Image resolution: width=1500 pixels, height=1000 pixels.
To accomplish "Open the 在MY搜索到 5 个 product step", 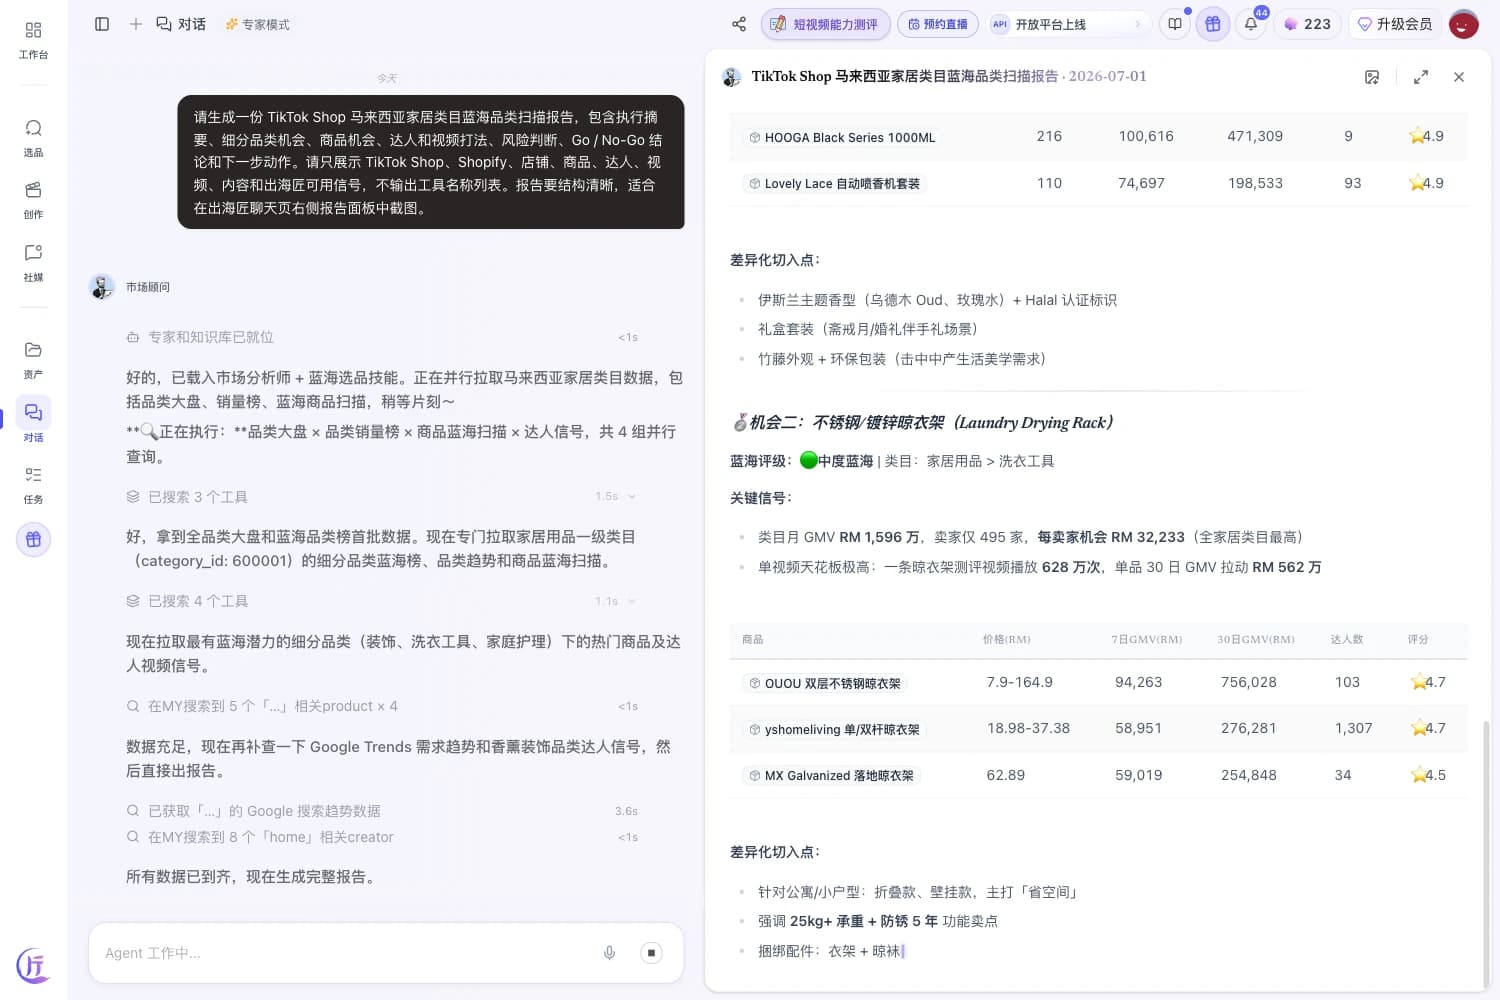I will (381, 706).
